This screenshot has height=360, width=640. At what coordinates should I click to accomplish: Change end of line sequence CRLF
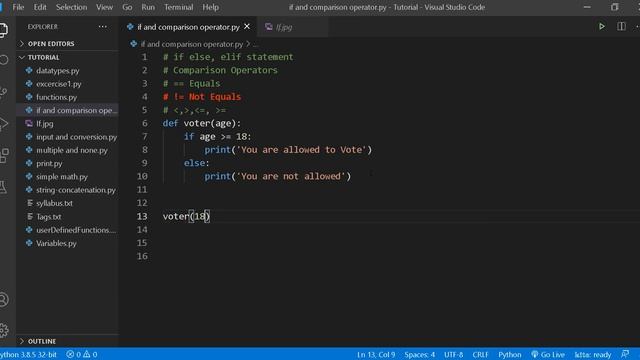pyautogui.click(x=480, y=354)
